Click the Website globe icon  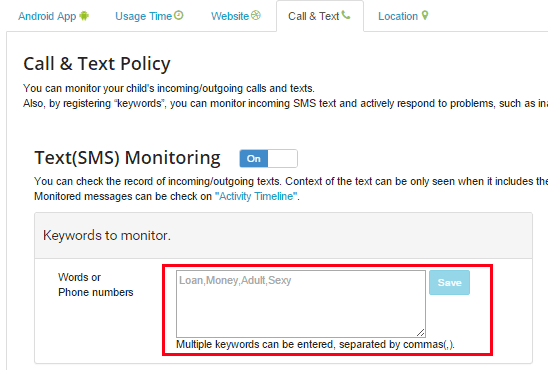(x=256, y=15)
